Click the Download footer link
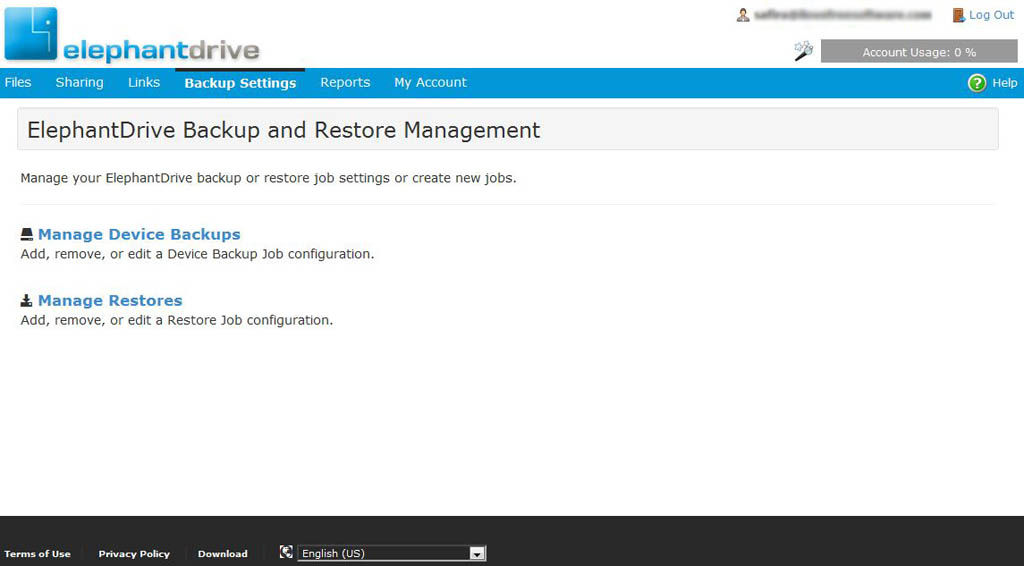This screenshot has width=1024, height=566. (x=223, y=554)
